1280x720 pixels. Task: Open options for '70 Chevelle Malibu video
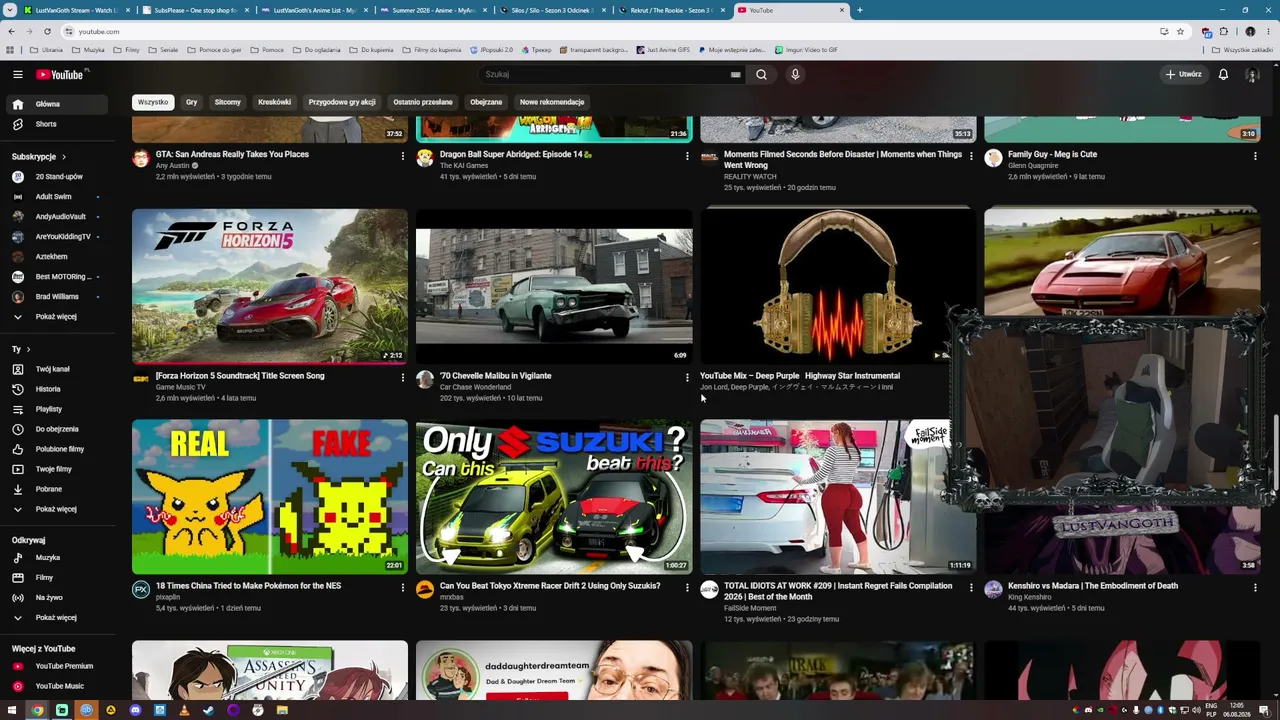tap(687, 377)
